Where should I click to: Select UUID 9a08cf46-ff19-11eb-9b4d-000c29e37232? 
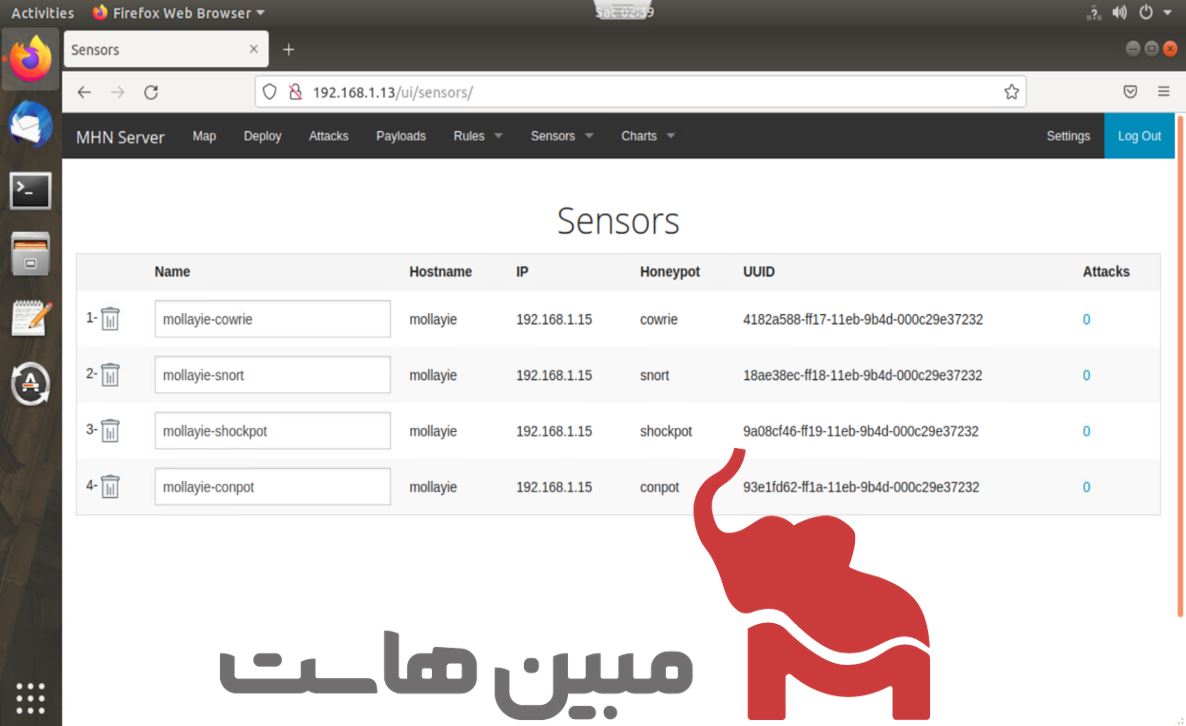861,431
